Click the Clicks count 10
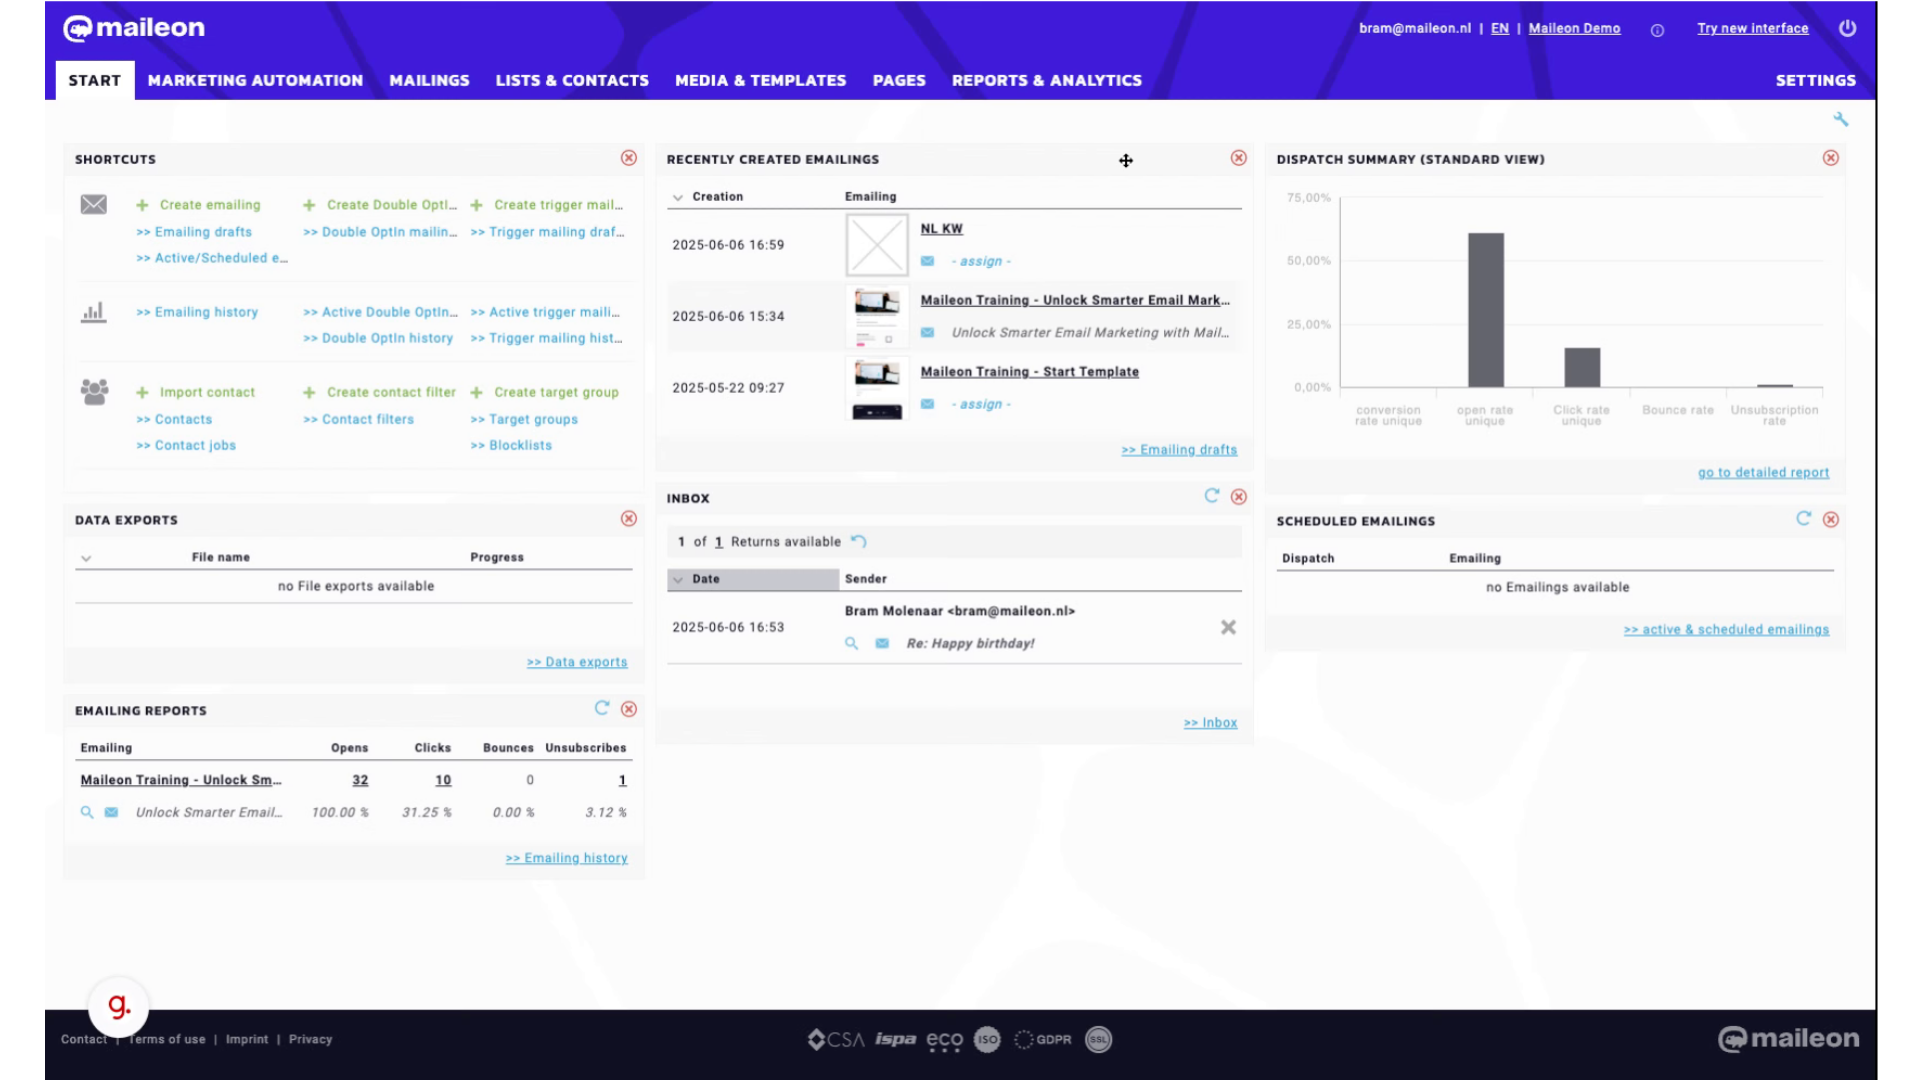This screenshot has height=1080, width=1920. (443, 780)
